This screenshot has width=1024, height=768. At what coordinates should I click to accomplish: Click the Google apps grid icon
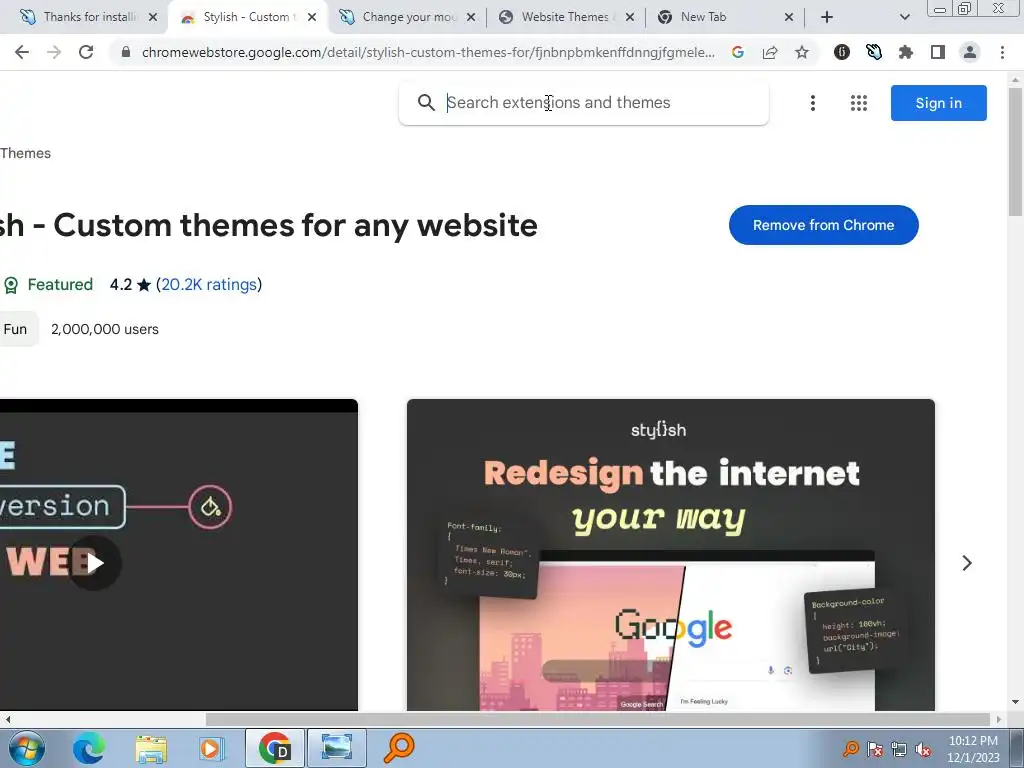coord(859,103)
